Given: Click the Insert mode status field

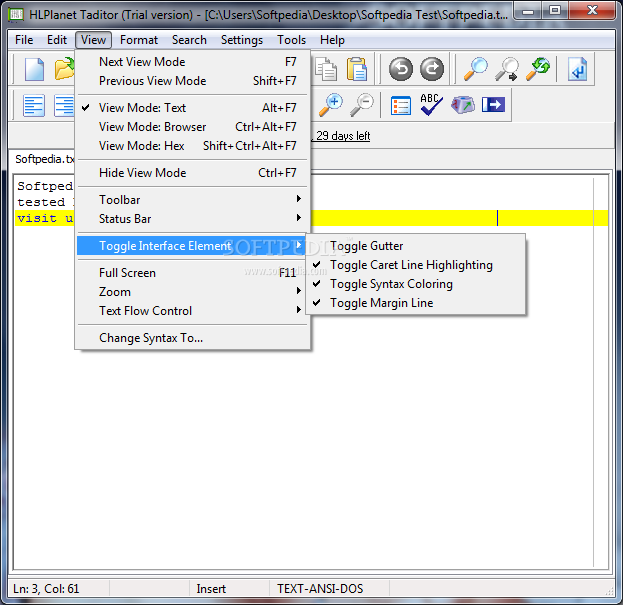Looking at the screenshot, I should point(229,588).
